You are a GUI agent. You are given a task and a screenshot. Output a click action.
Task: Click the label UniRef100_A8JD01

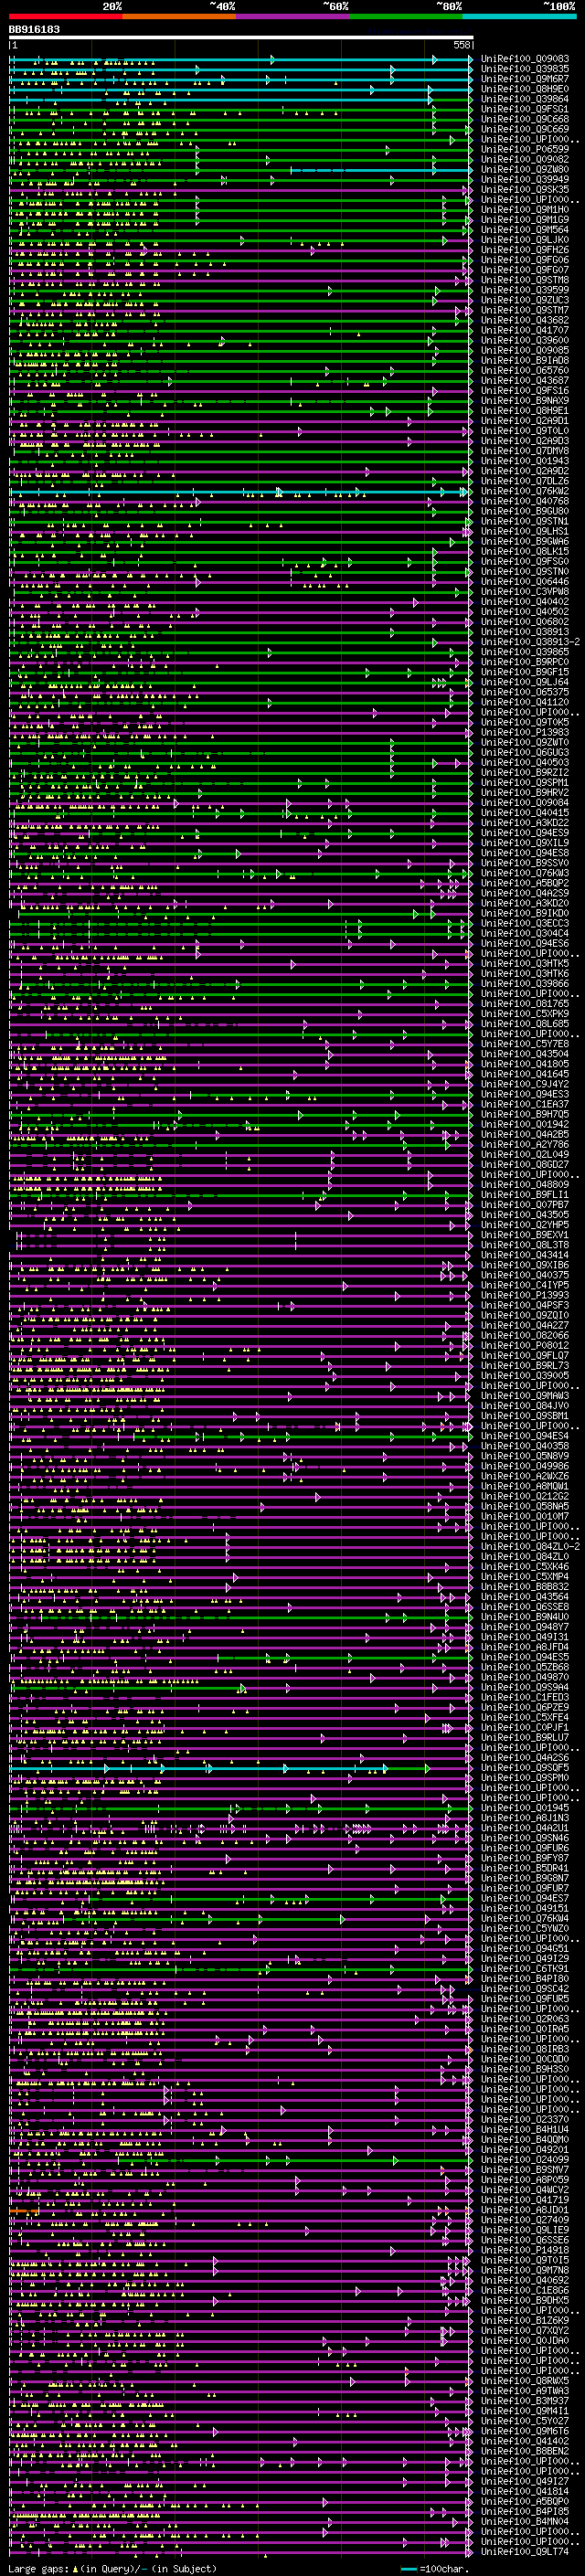(x=525, y=2210)
